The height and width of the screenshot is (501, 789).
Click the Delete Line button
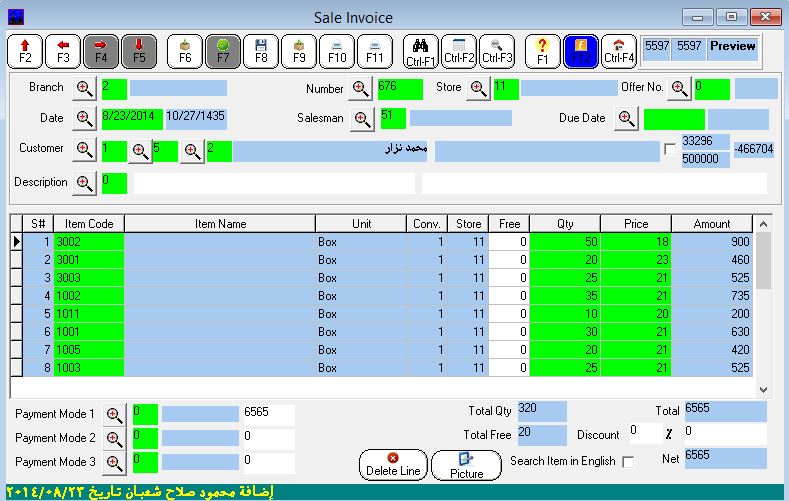pyautogui.click(x=392, y=465)
